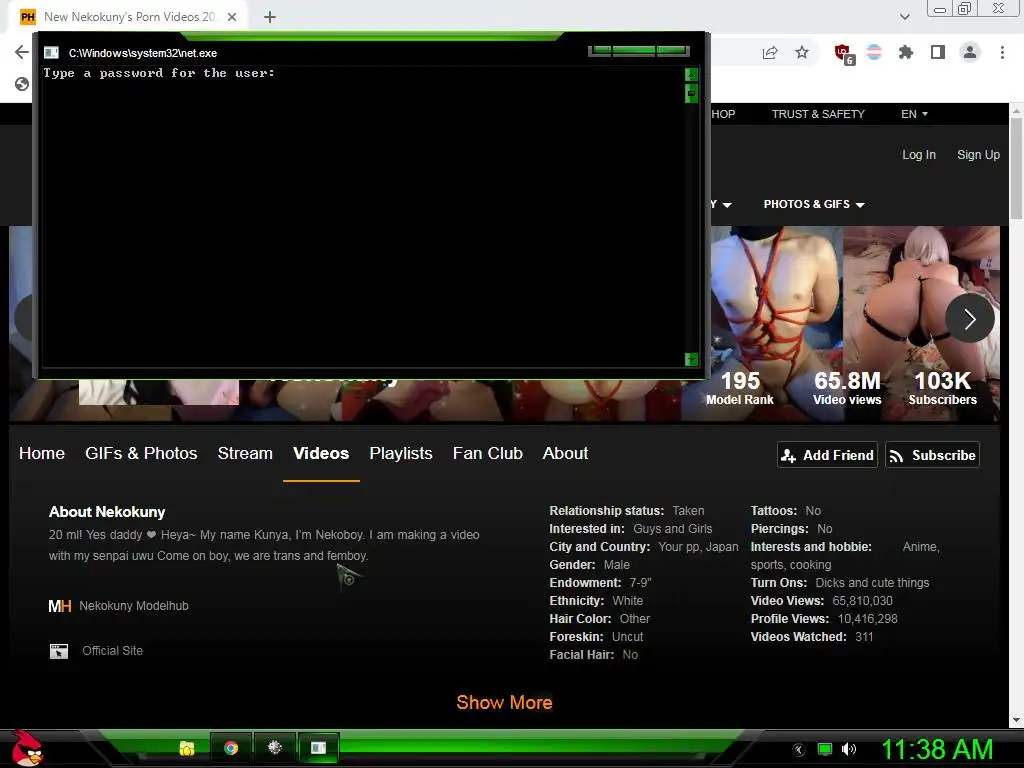Click the share page icon in address bar
This screenshot has height=768, width=1024.
(770, 52)
